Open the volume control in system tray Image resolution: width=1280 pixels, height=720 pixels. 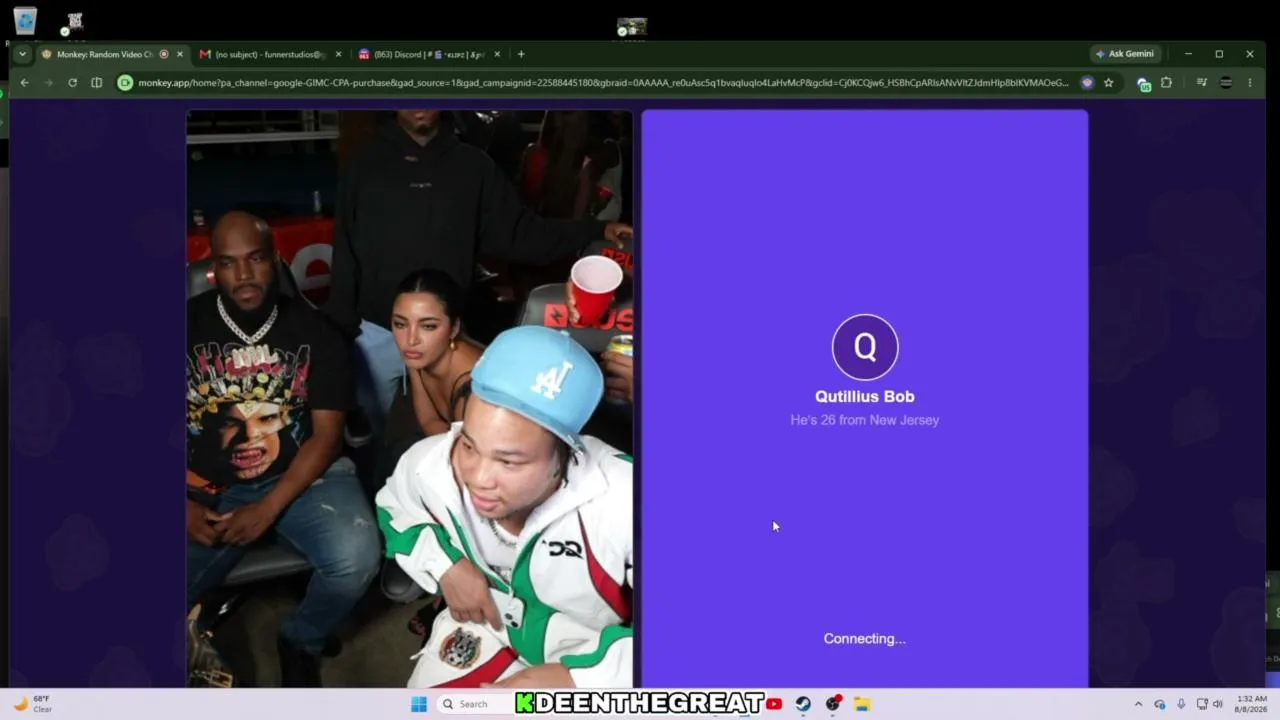tap(1217, 704)
